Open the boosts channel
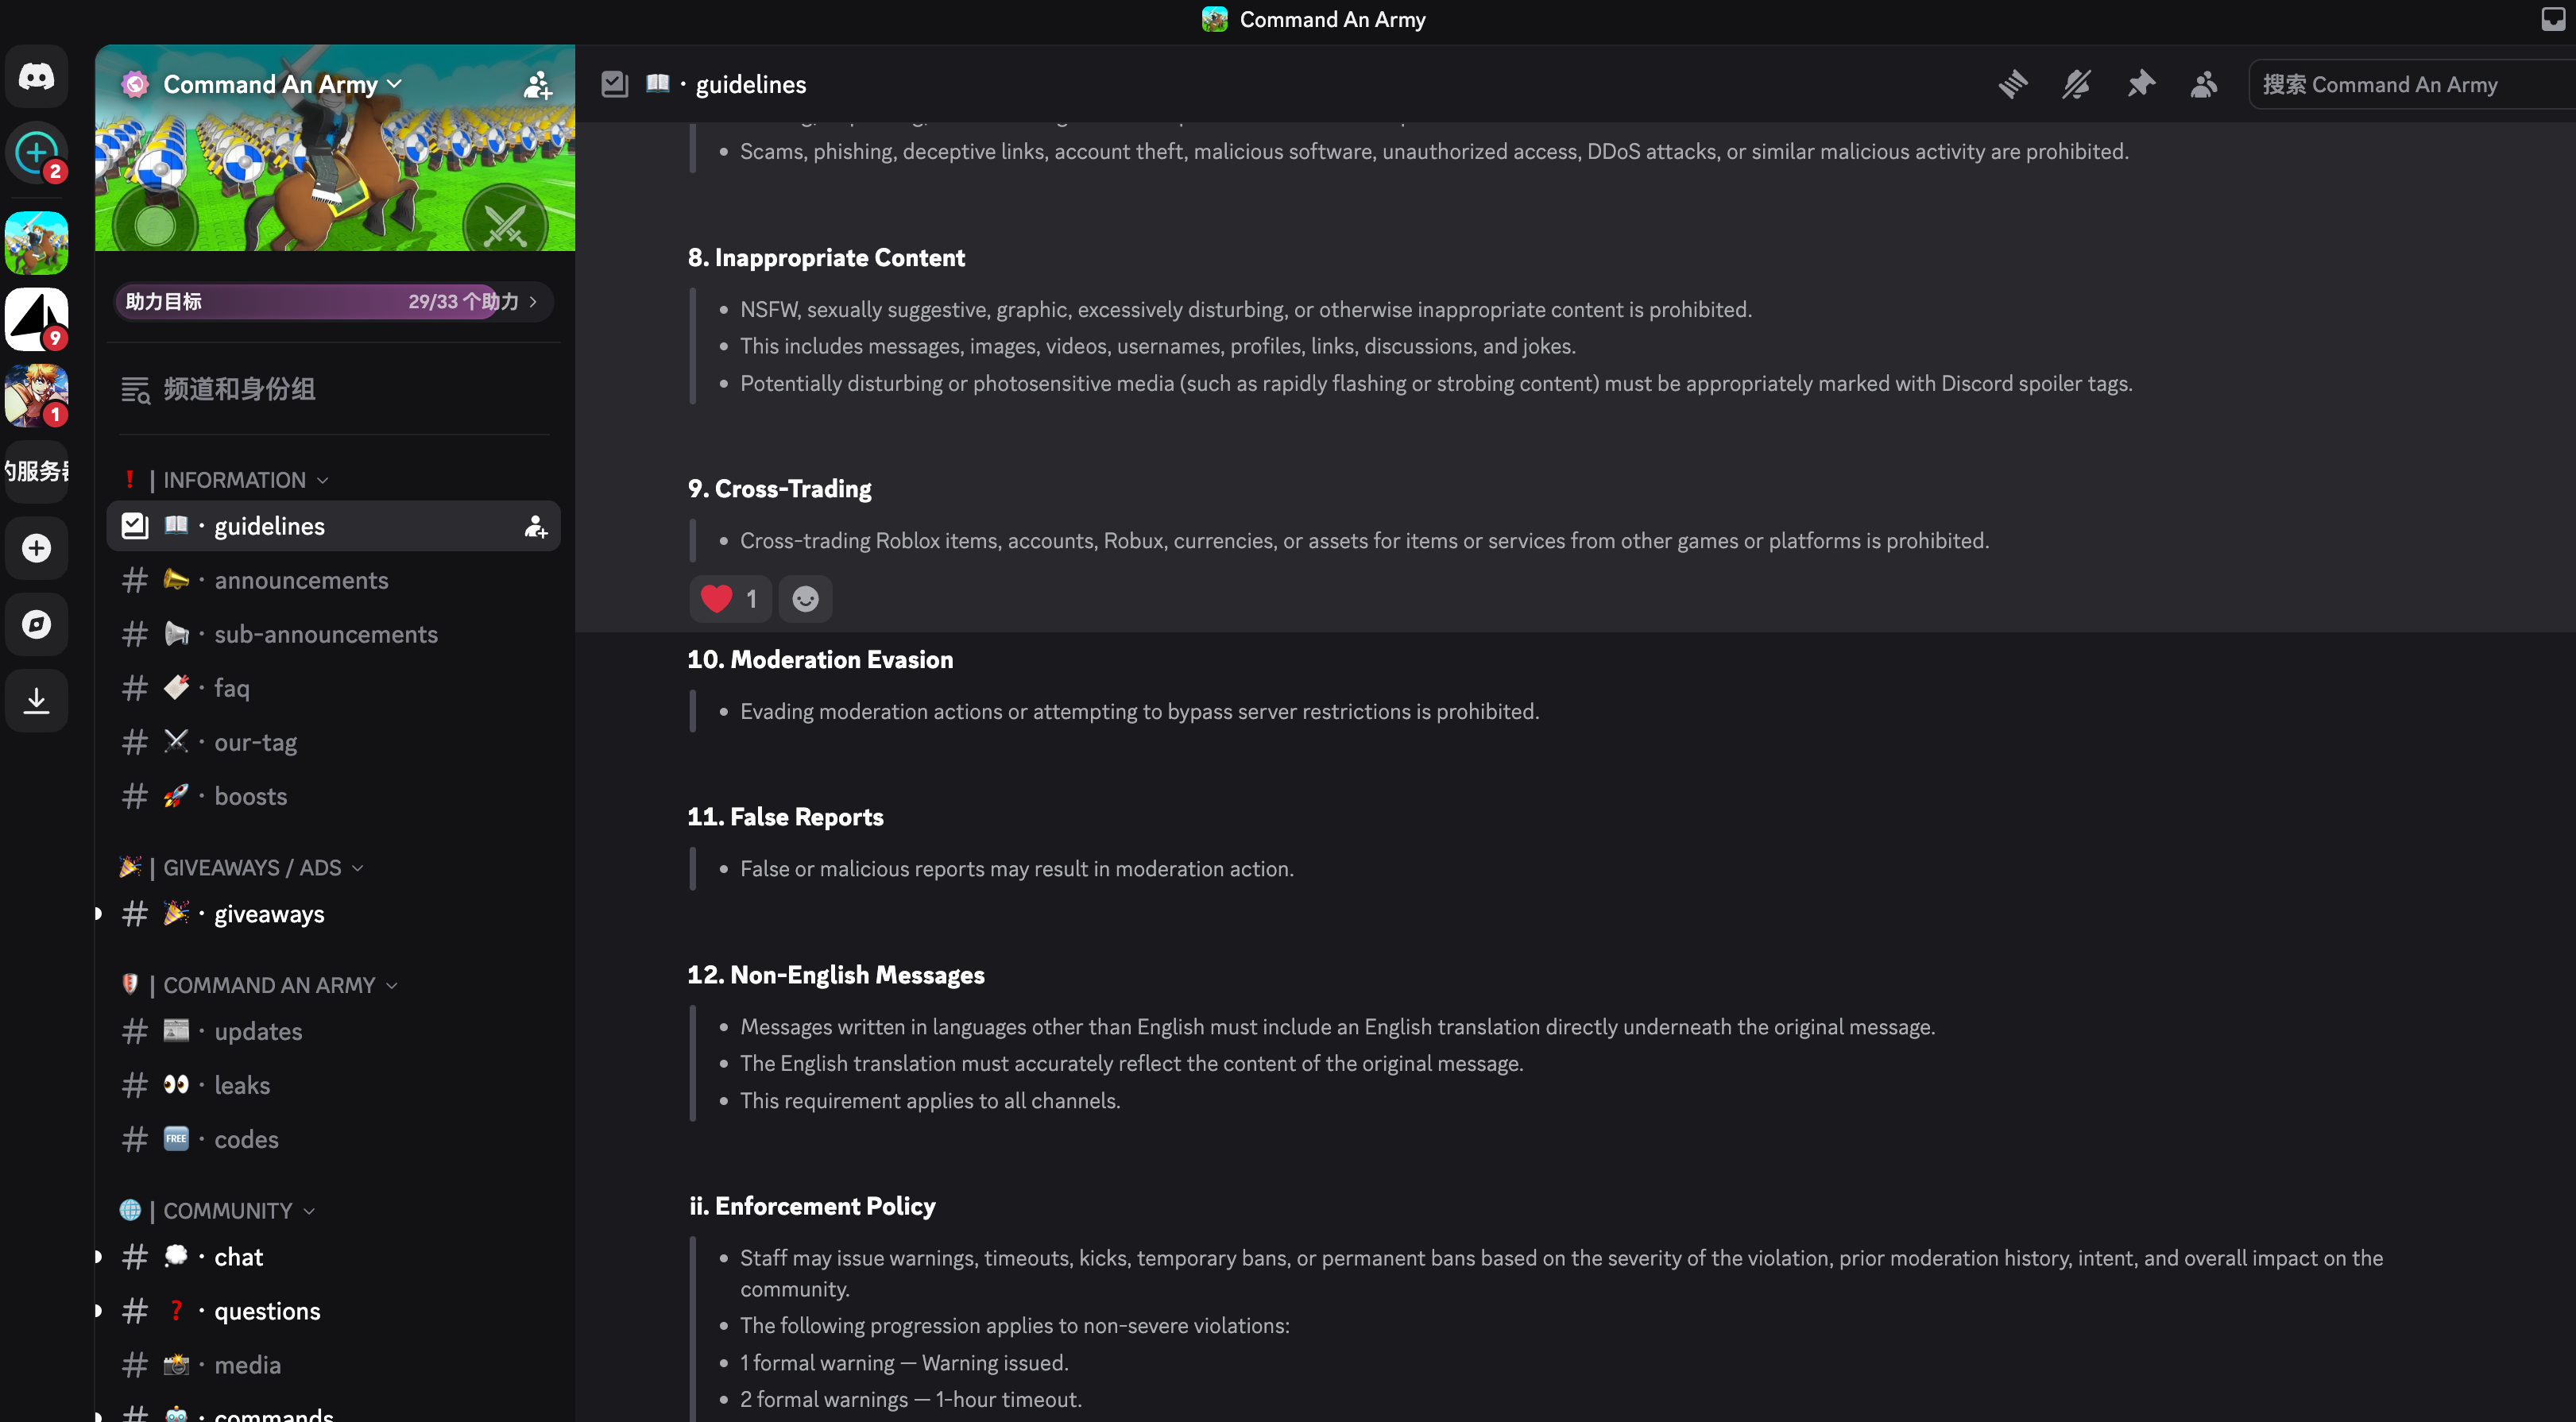The width and height of the screenshot is (2576, 1422). [333, 796]
